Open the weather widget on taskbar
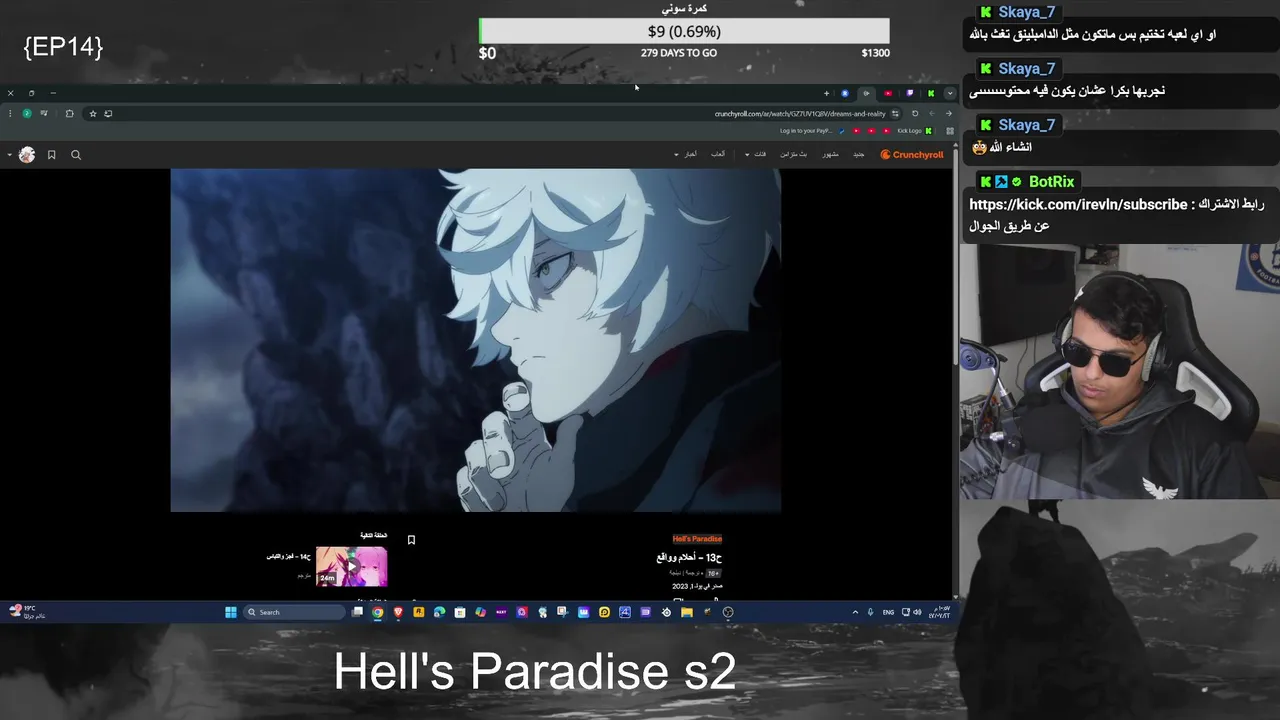The height and width of the screenshot is (720, 1280). tap(25, 611)
